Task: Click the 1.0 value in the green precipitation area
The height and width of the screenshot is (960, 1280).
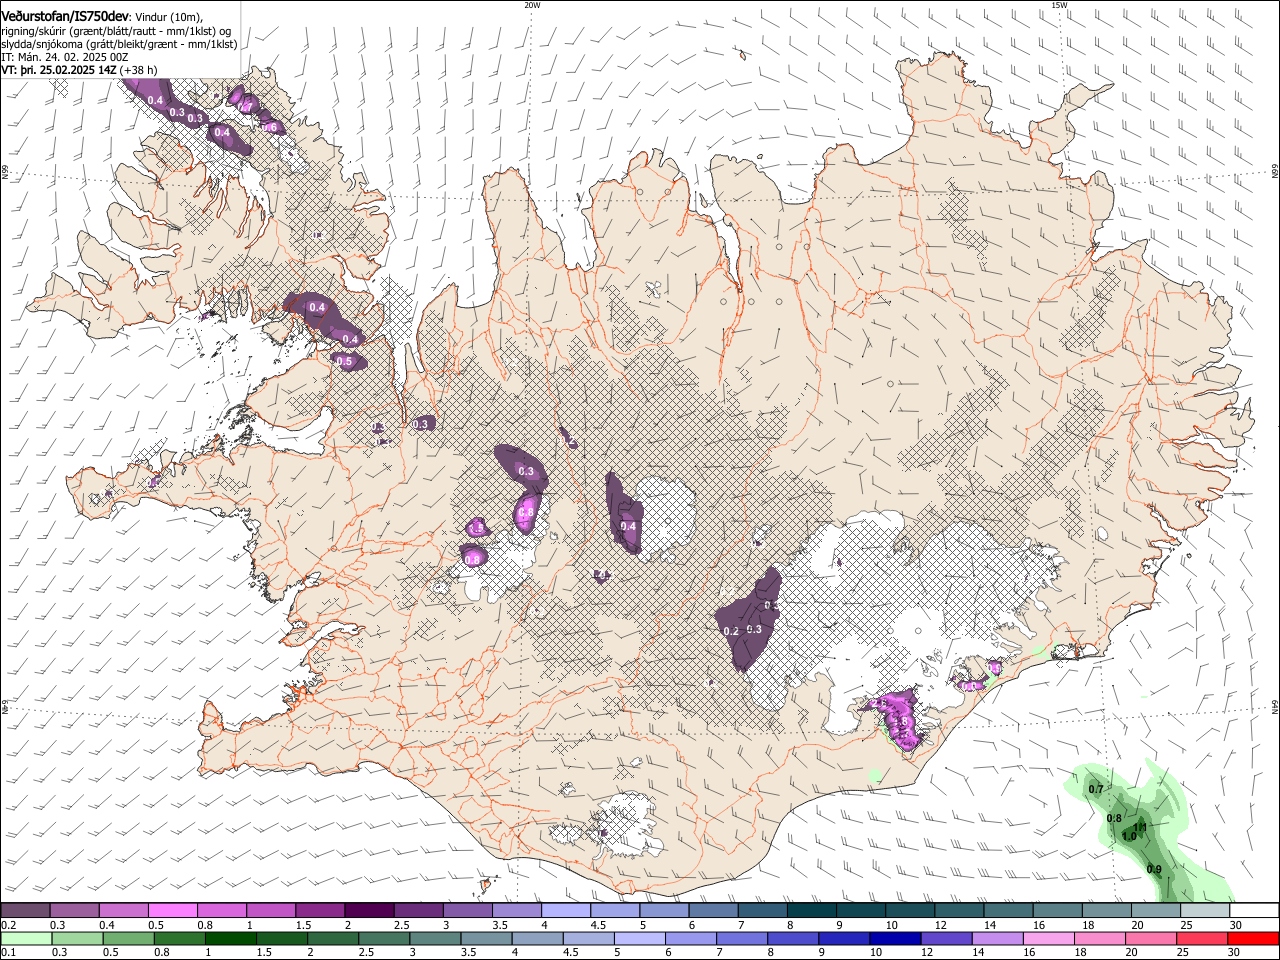Action: coord(1129,836)
